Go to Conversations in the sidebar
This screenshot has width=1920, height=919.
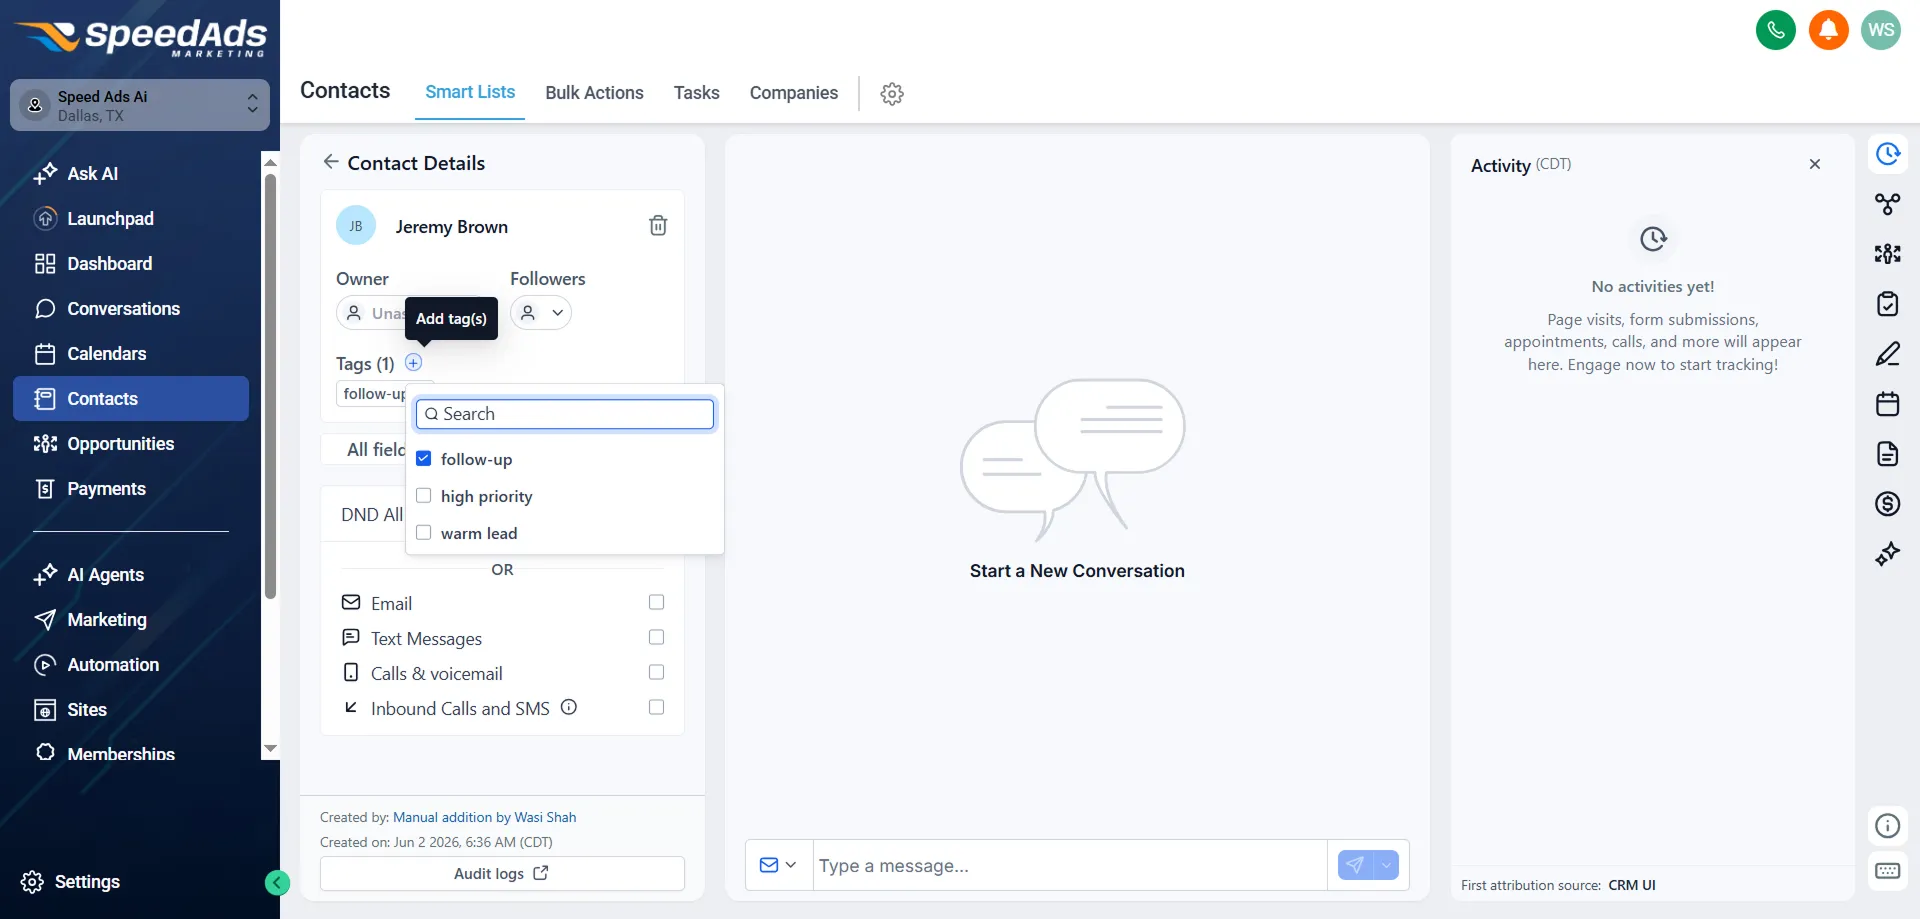(x=131, y=309)
